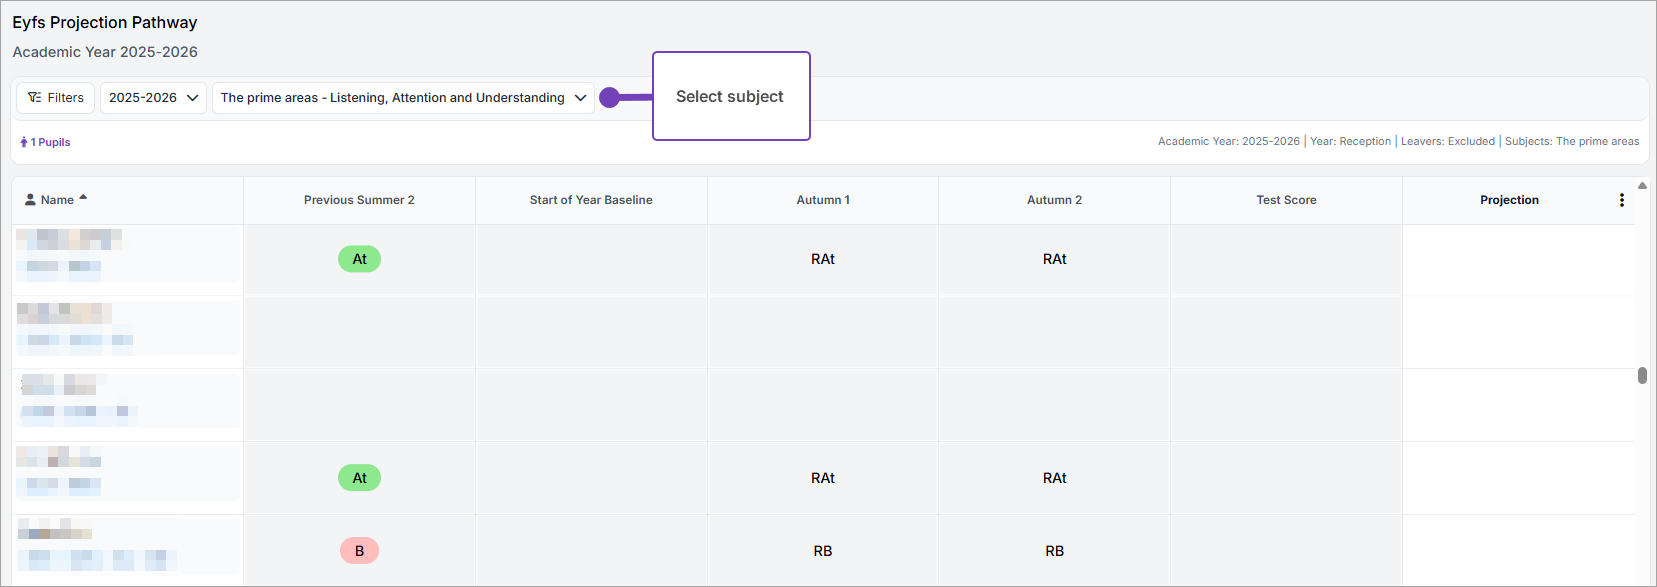The width and height of the screenshot is (1657, 587).
Task: Click the red B badge in Previous Summer 2
Action: pyautogui.click(x=359, y=551)
